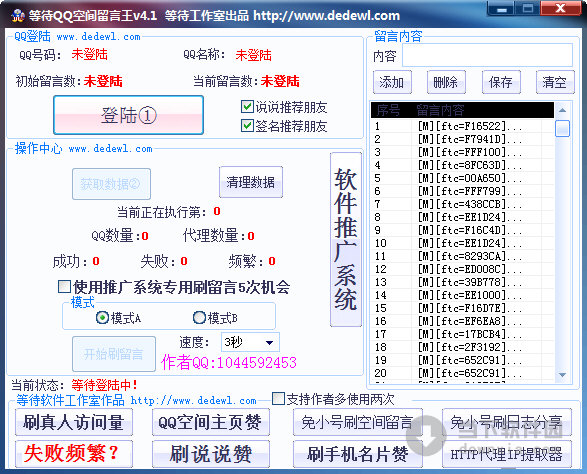
Task: Select row 17 [M][ftc=17BCB4]
Action: pos(462,334)
